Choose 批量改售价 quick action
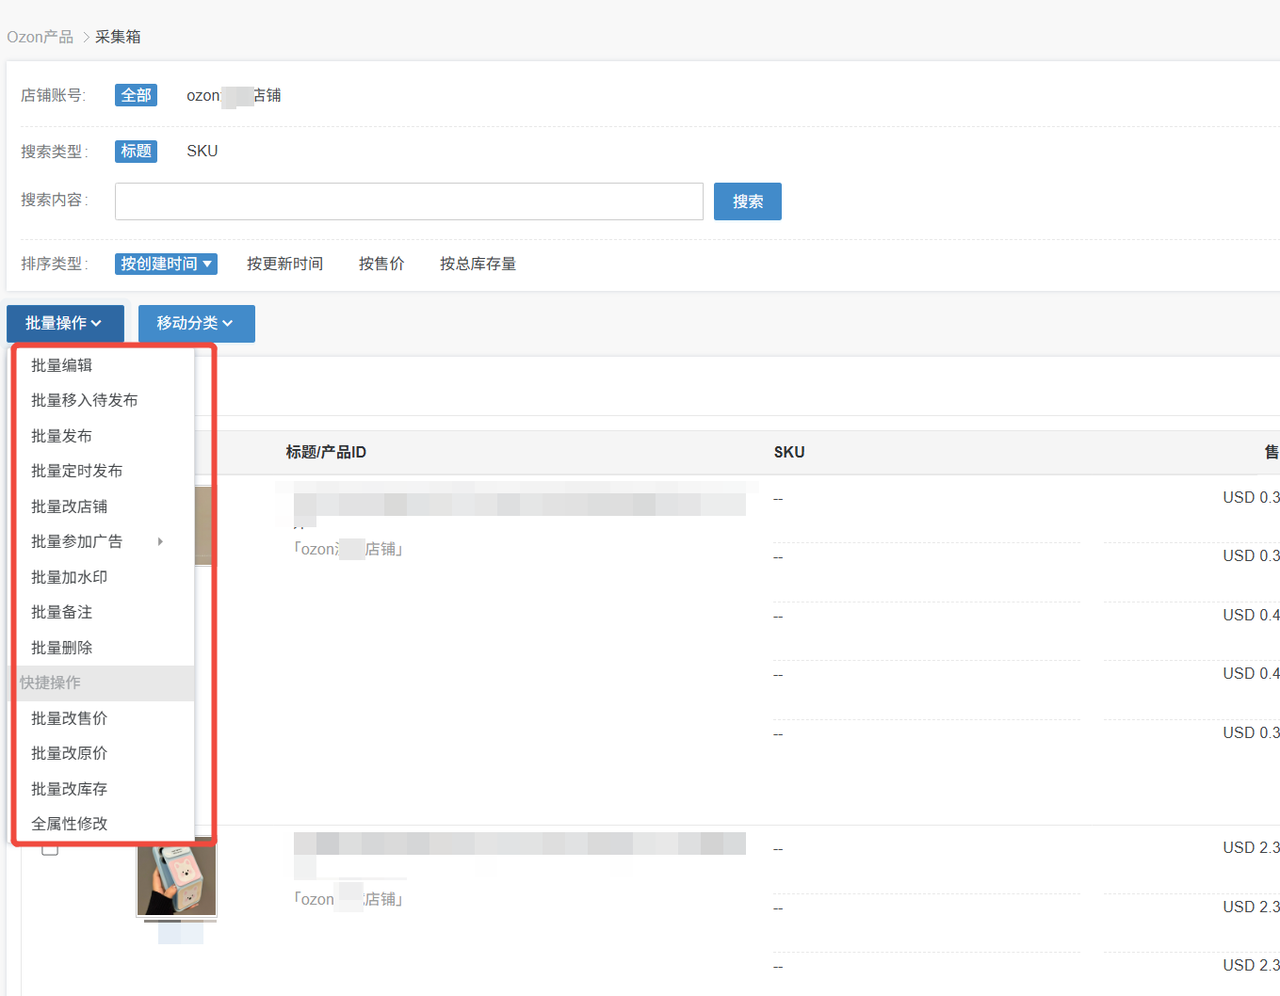This screenshot has height=996, width=1280. pos(70,718)
